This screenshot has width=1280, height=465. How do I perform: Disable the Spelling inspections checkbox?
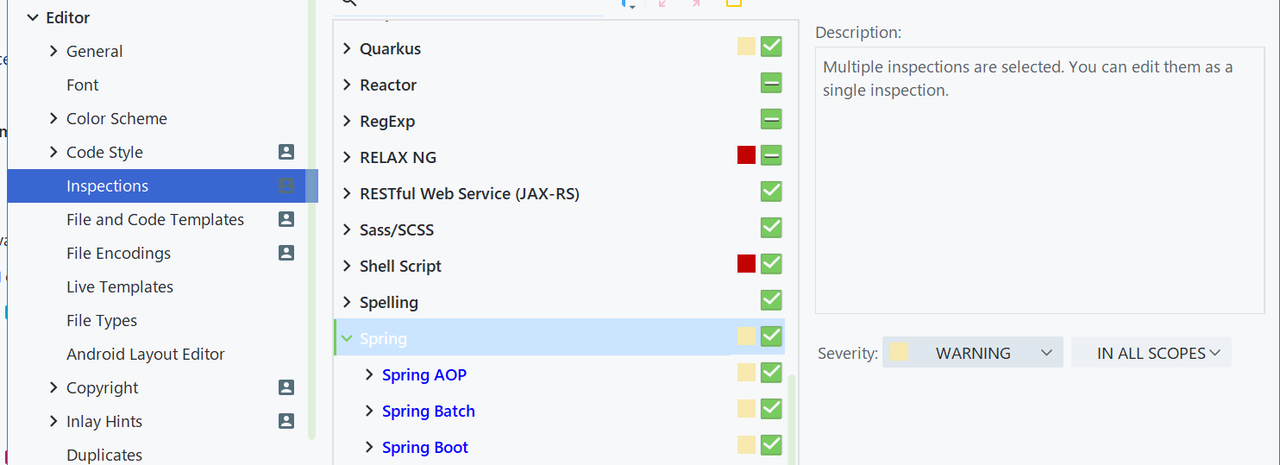(771, 300)
